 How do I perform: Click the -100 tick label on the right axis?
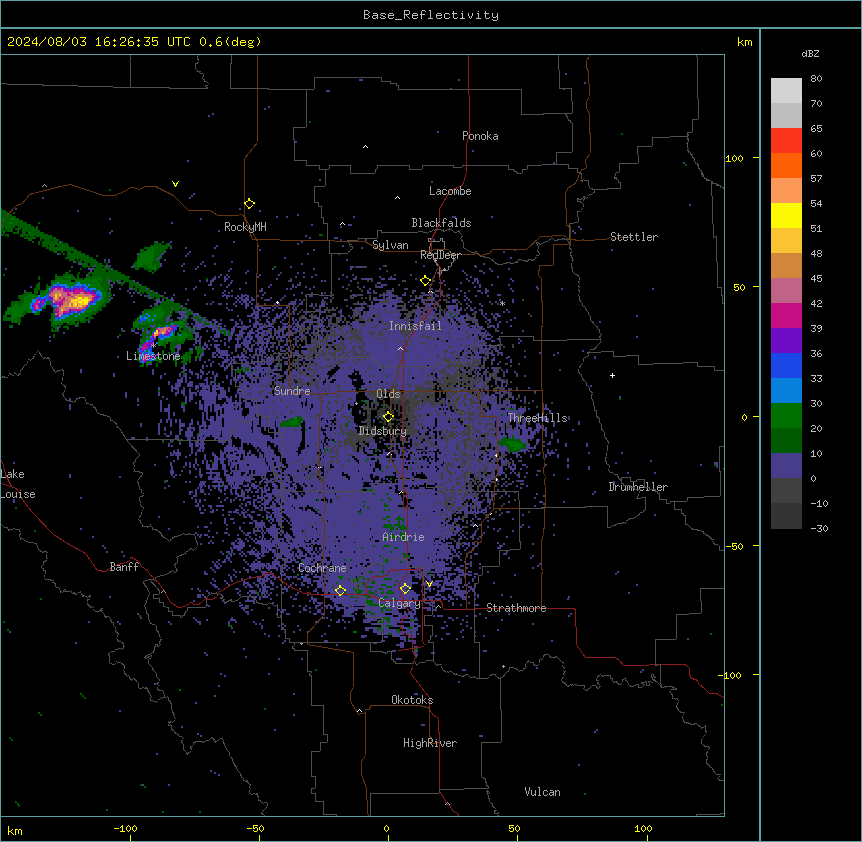click(731, 675)
